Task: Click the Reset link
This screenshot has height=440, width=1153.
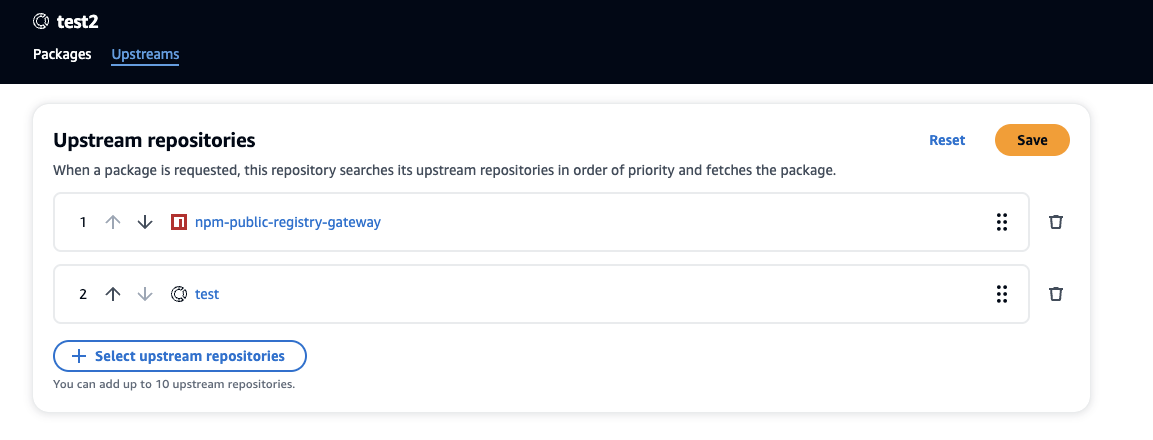Action: click(947, 140)
